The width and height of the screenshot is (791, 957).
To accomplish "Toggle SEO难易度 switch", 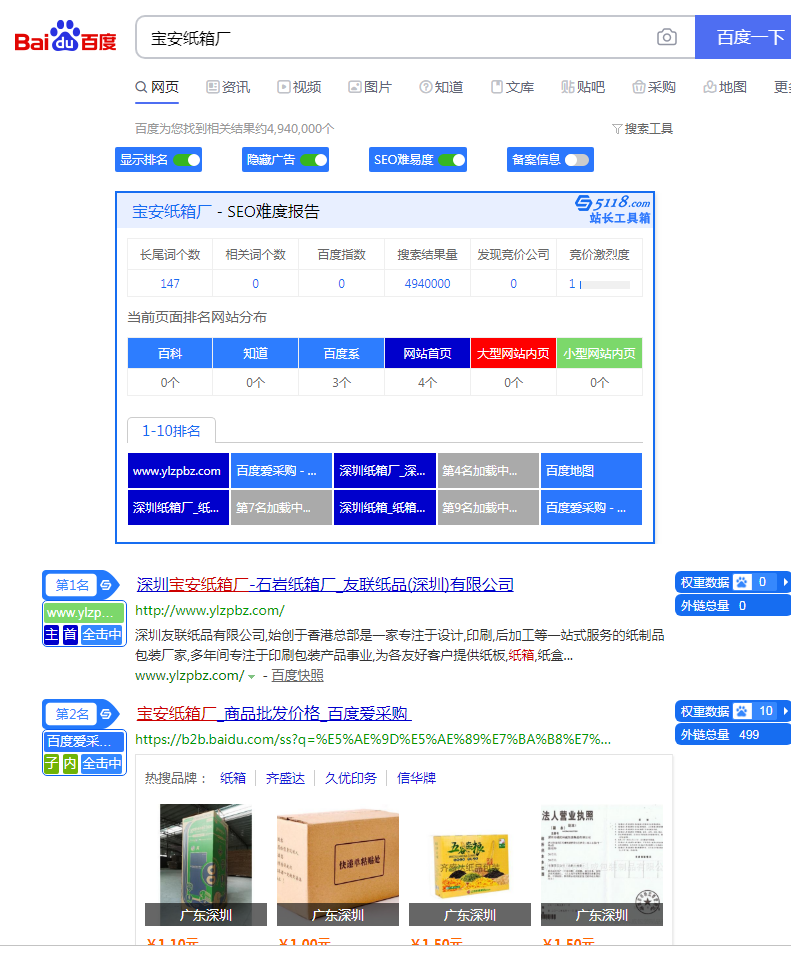I will tap(451, 160).
